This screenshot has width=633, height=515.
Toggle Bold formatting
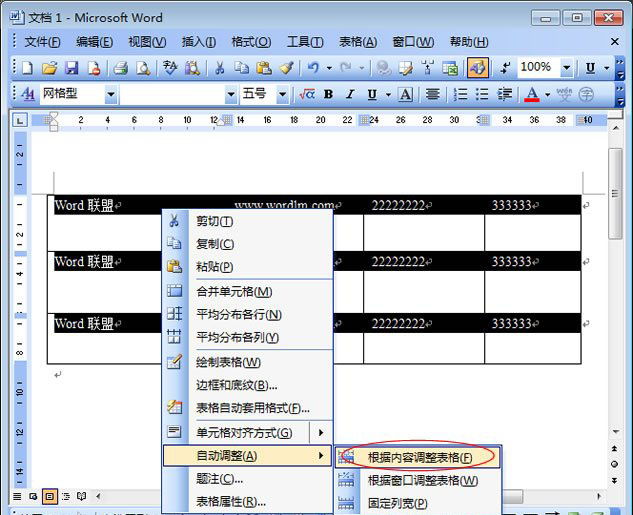329,94
